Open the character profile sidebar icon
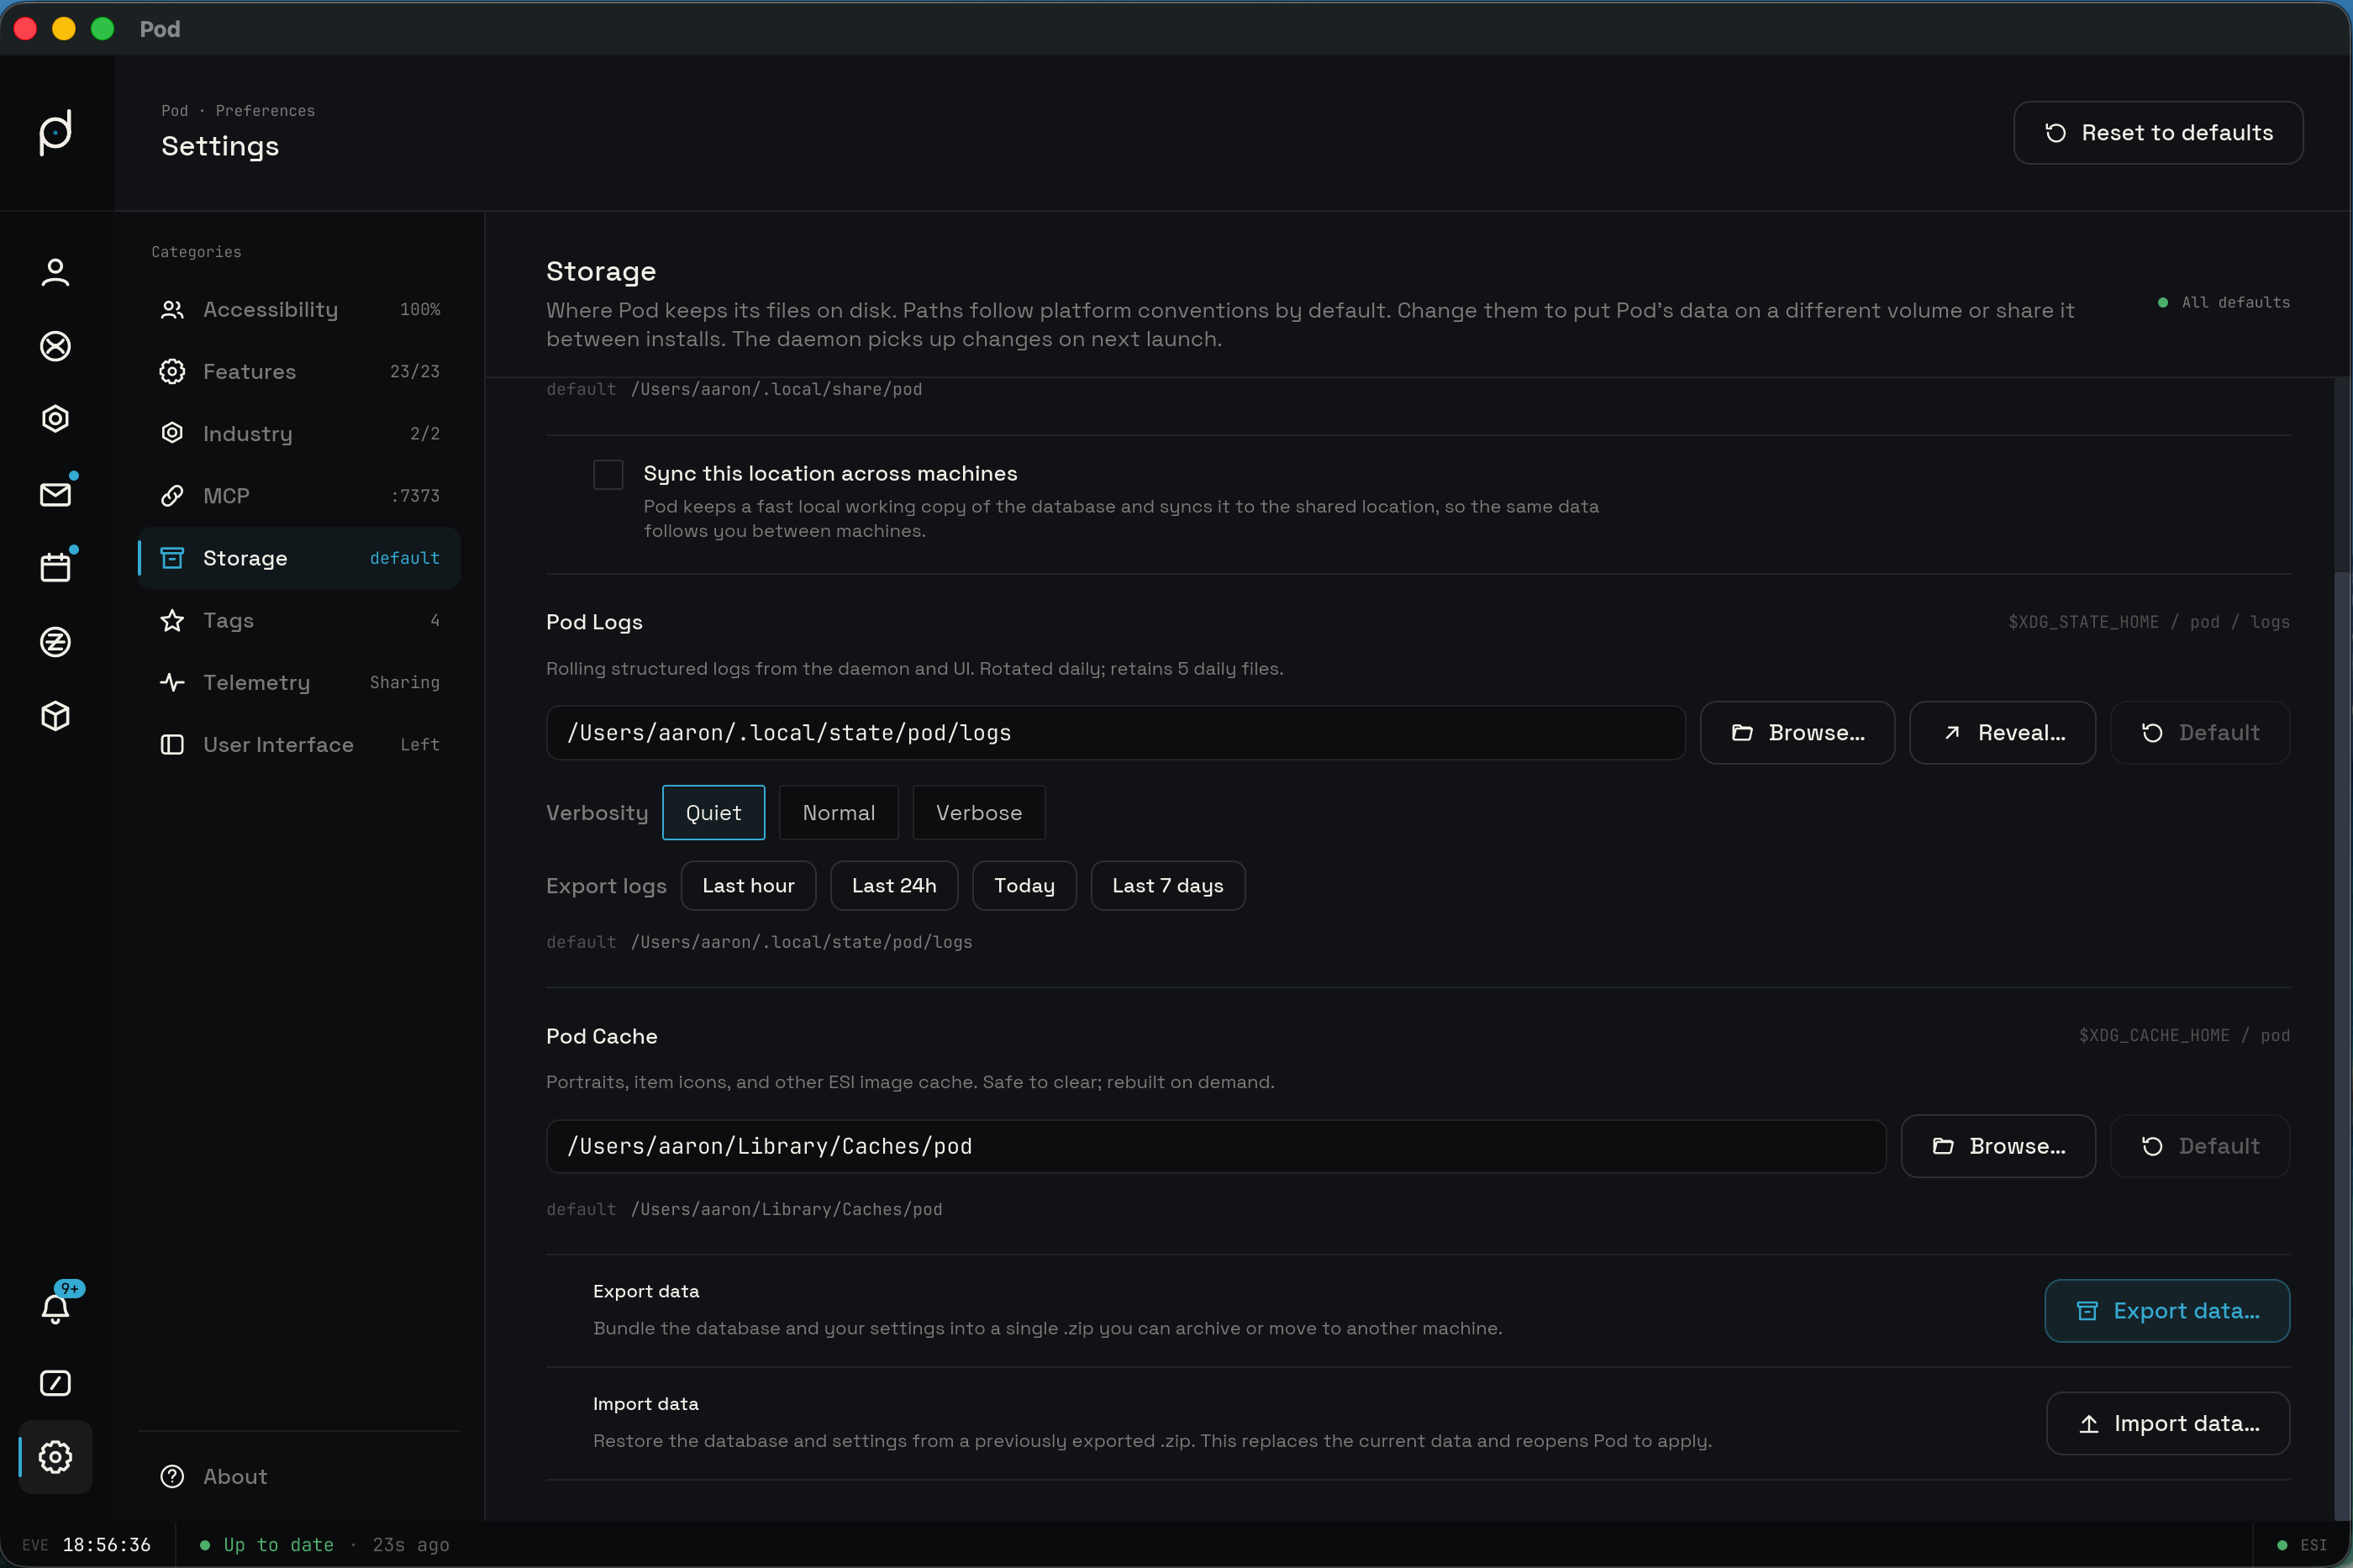Image resolution: width=2353 pixels, height=1568 pixels. 55,272
